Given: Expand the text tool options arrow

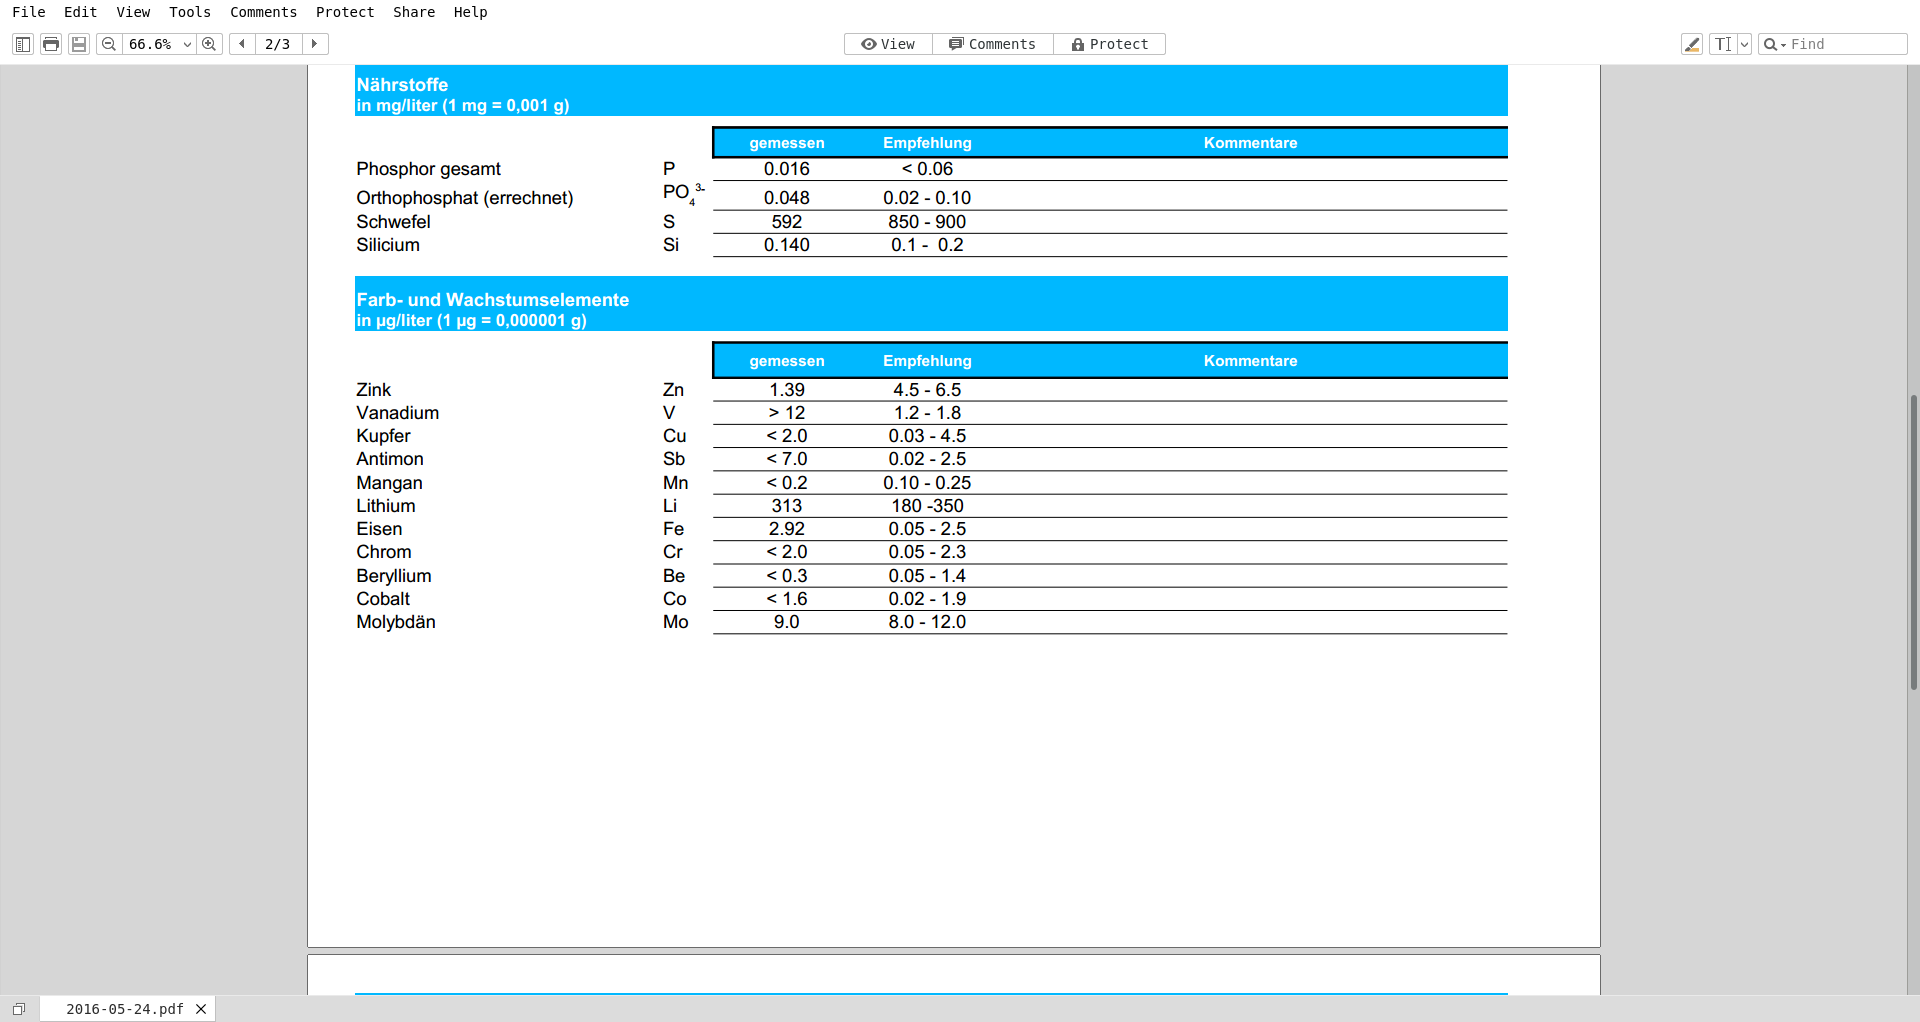Looking at the screenshot, I should pos(1745,44).
